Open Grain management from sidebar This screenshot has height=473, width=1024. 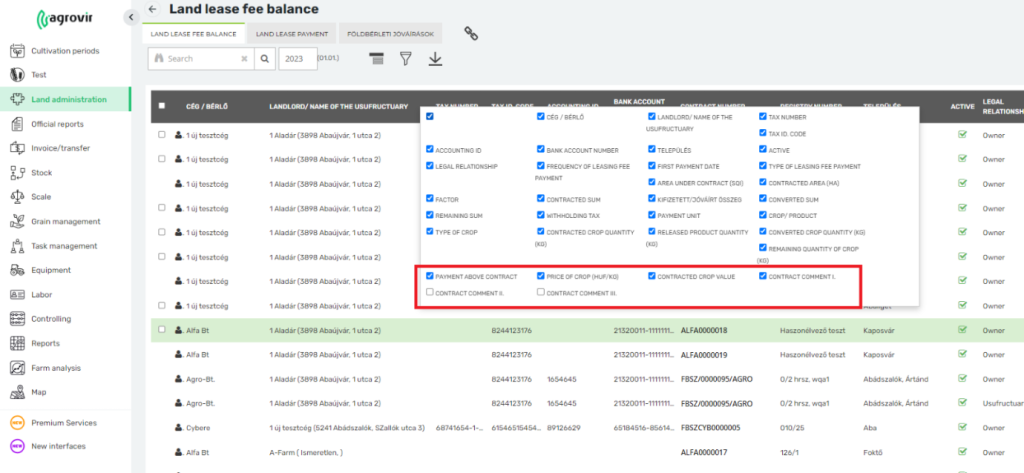(x=65, y=221)
